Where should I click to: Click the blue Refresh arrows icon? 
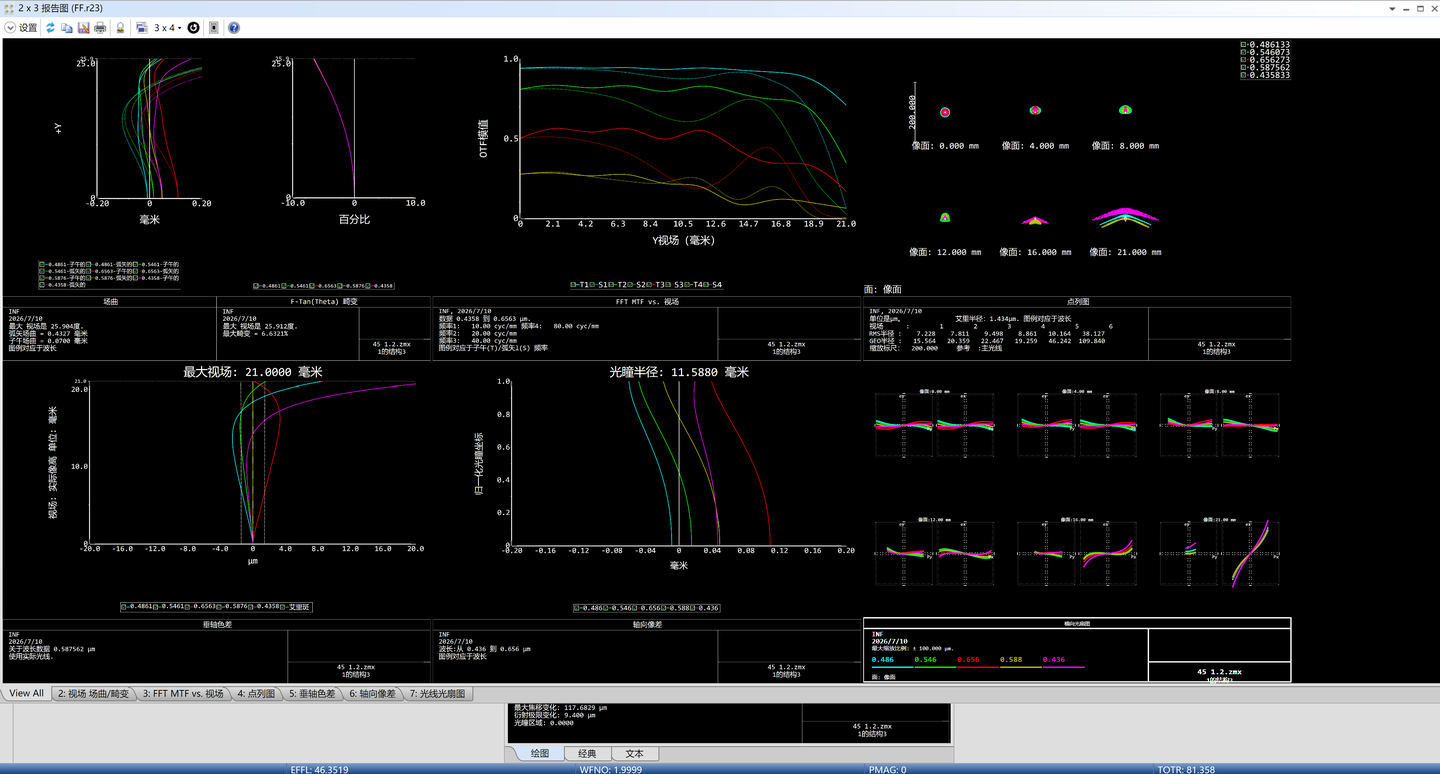point(50,28)
